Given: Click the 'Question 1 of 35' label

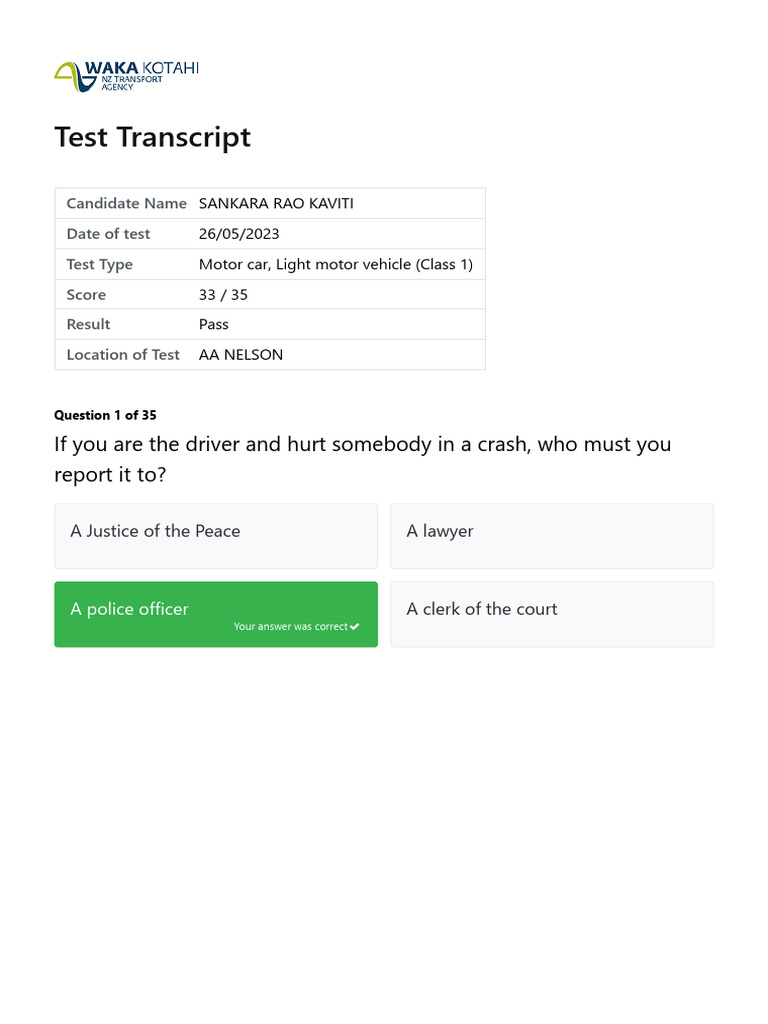Looking at the screenshot, I should 105,415.
